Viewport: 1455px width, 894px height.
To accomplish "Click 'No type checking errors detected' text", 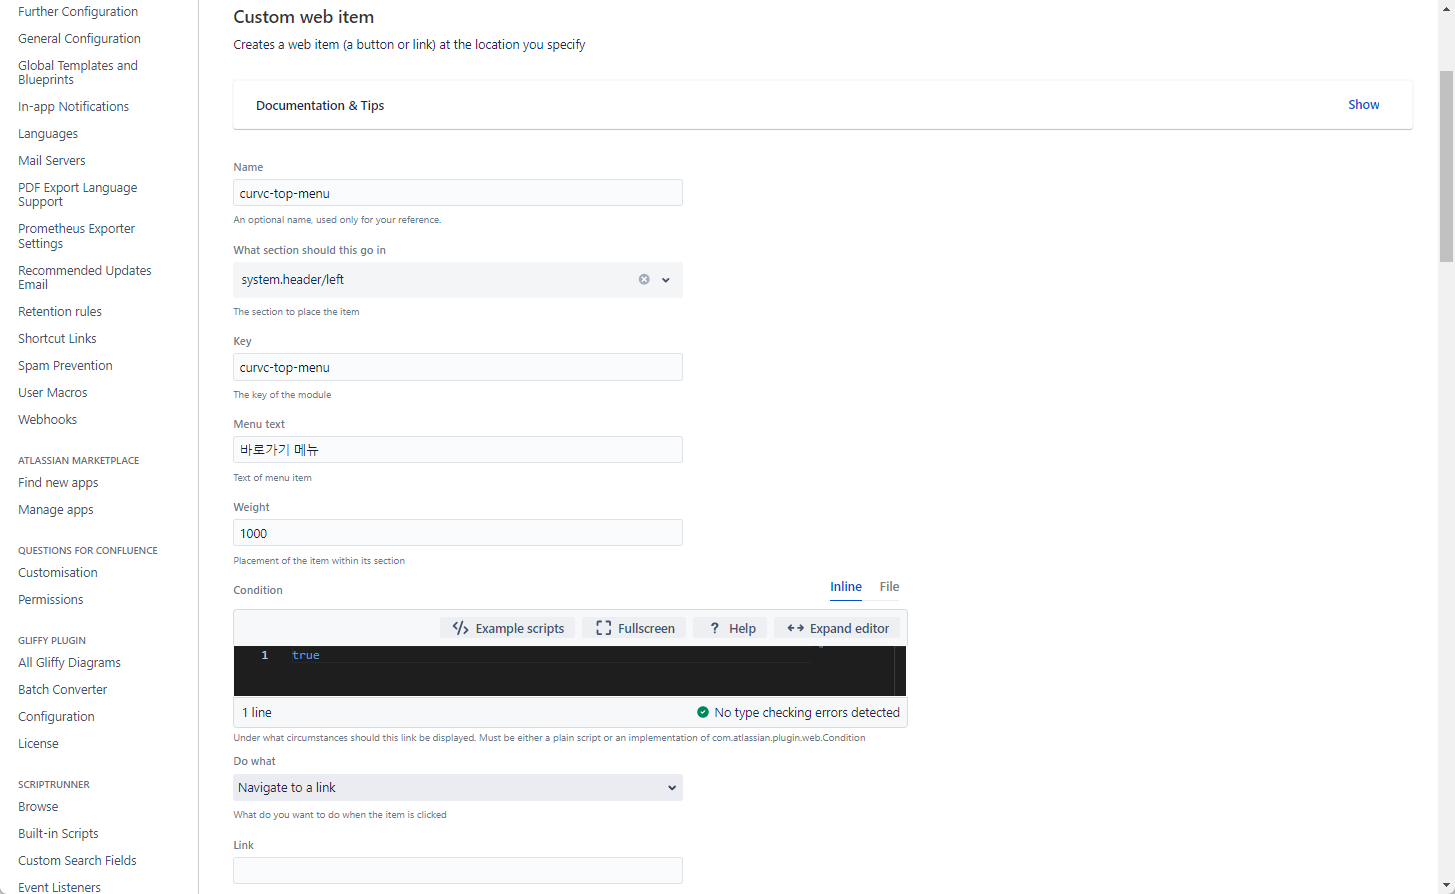I will click(x=807, y=712).
